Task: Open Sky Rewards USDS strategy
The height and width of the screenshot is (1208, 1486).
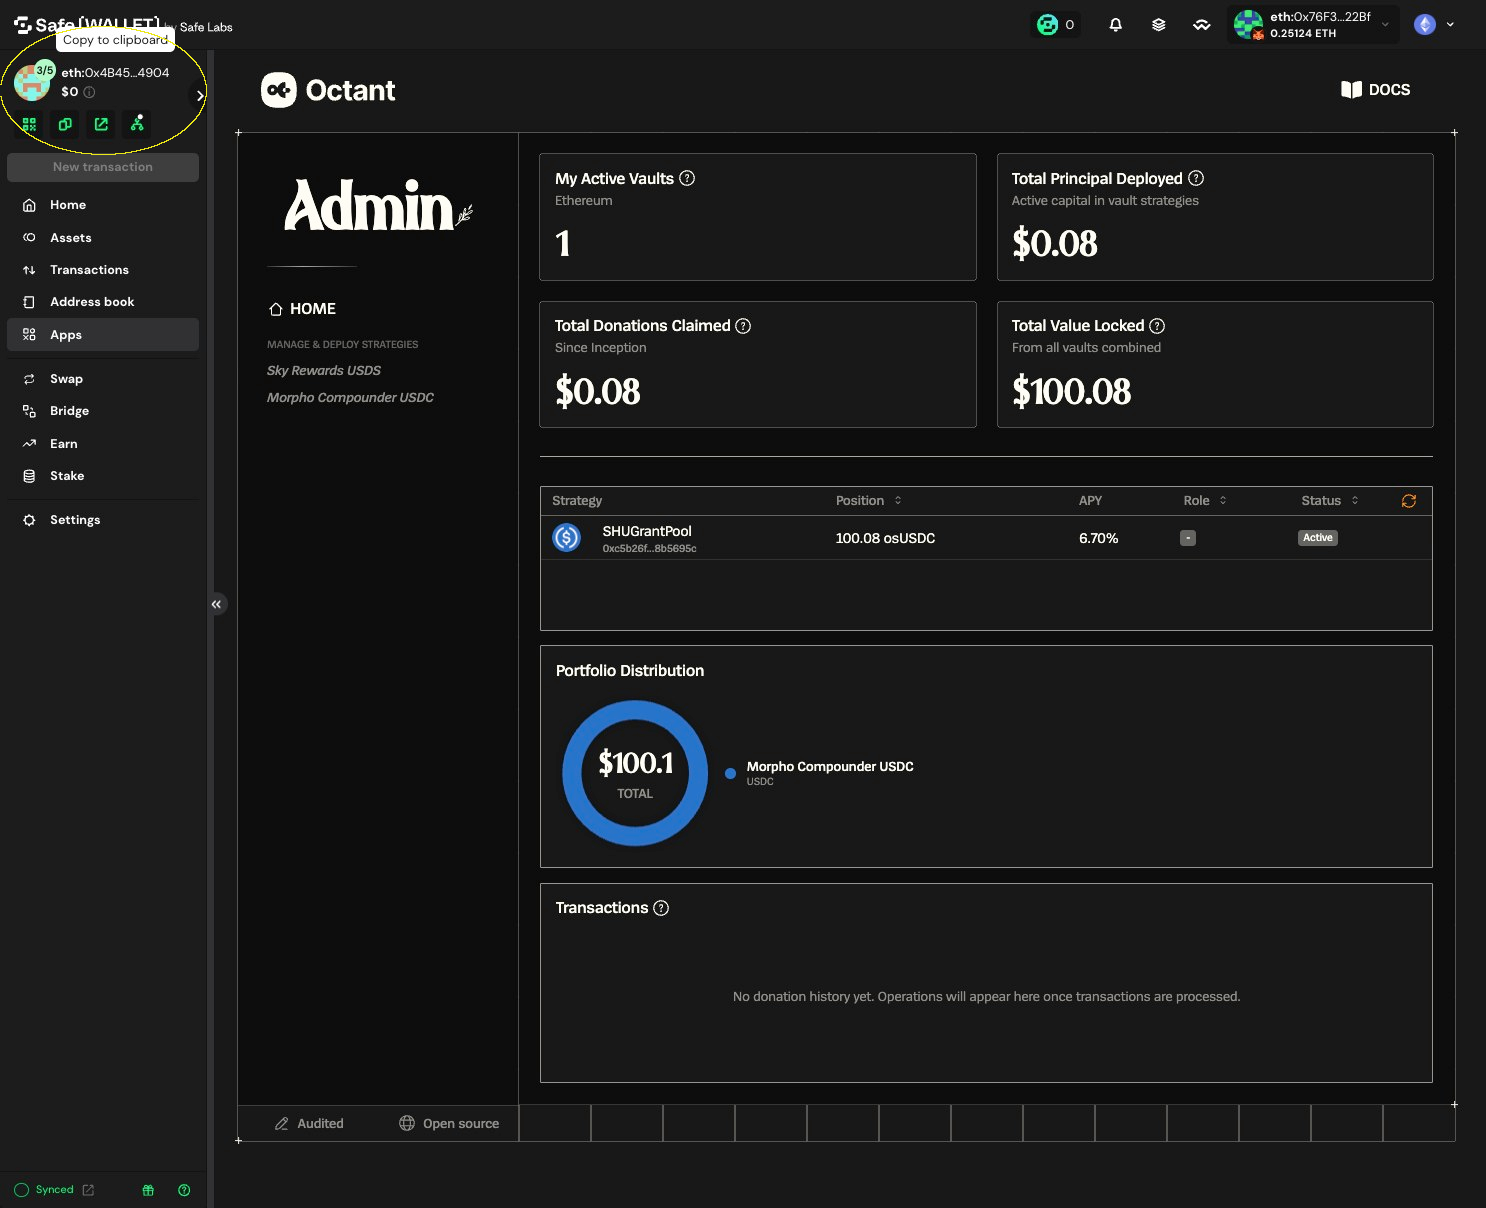Action: pyautogui.click(x=324, y=371)
